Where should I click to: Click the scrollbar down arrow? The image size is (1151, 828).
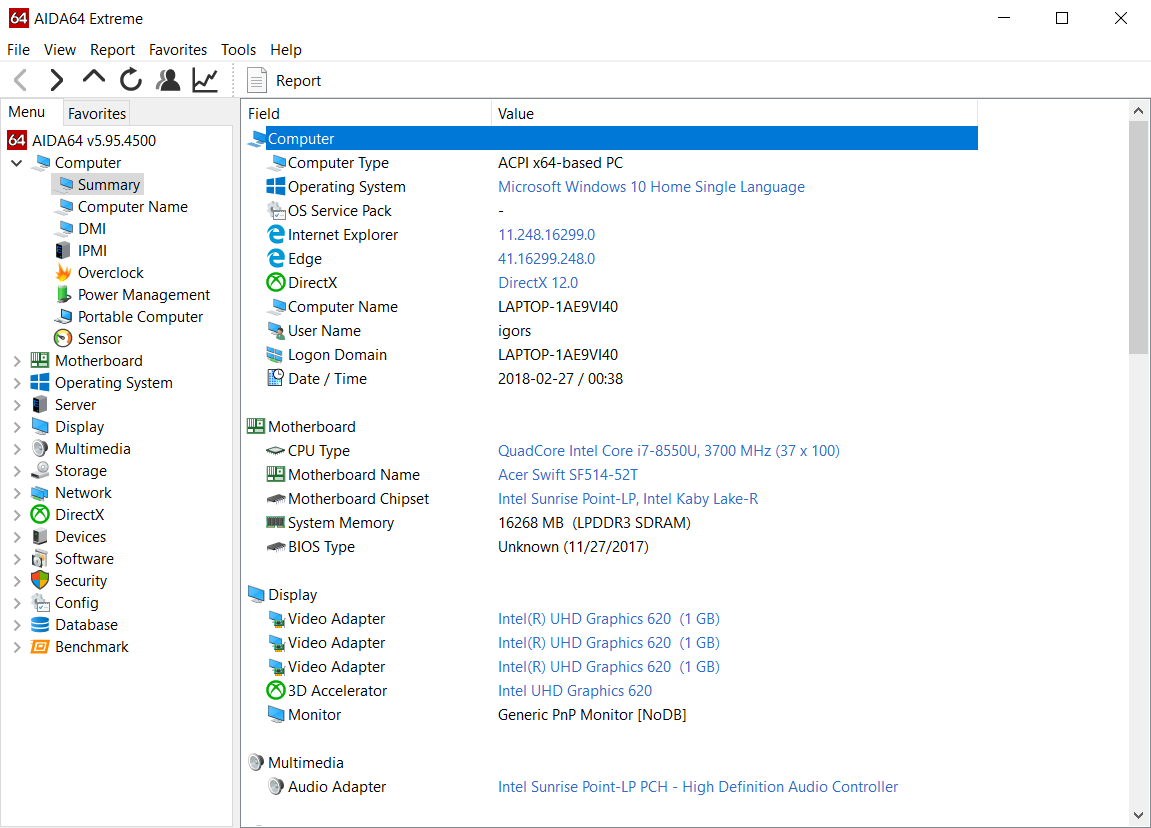[x=1138, y=816]
